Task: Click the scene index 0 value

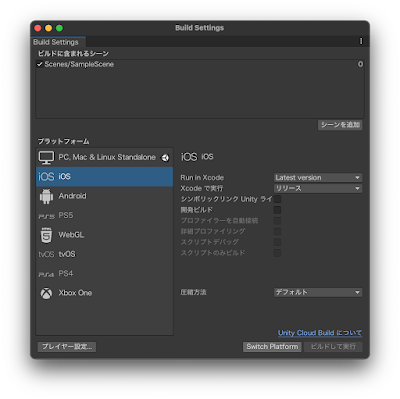Action: pyautogui.click(x=360, y=64)
